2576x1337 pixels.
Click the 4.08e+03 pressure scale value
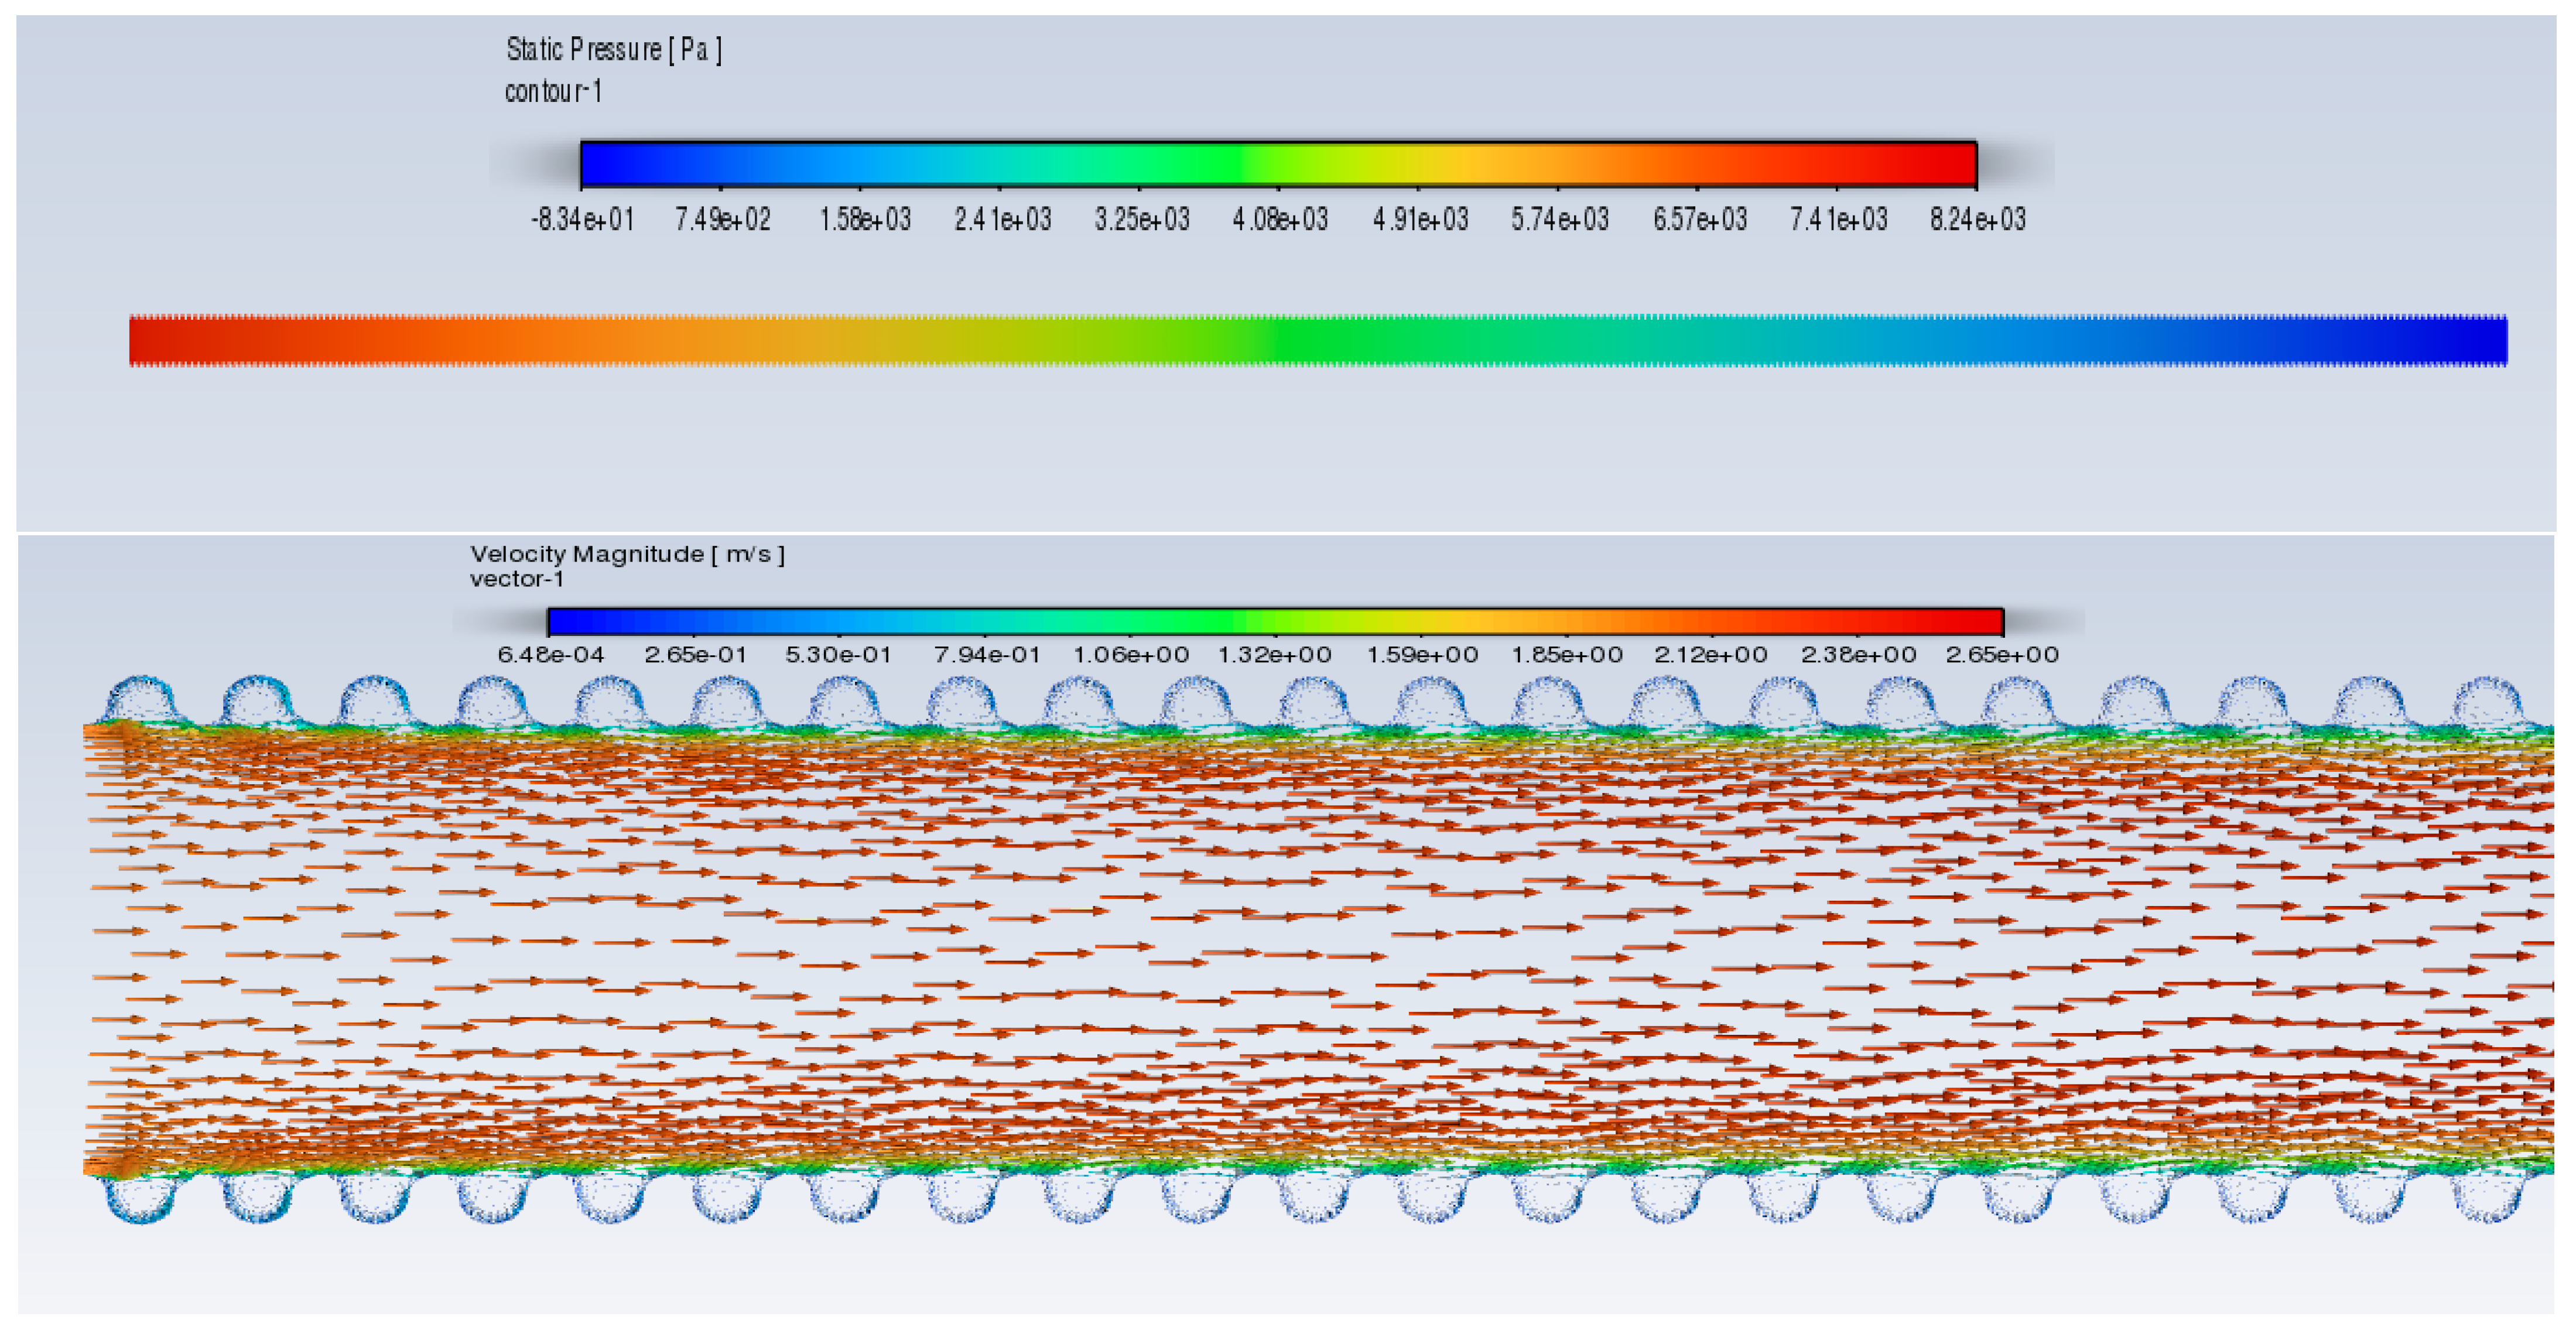pos(1280,219)
